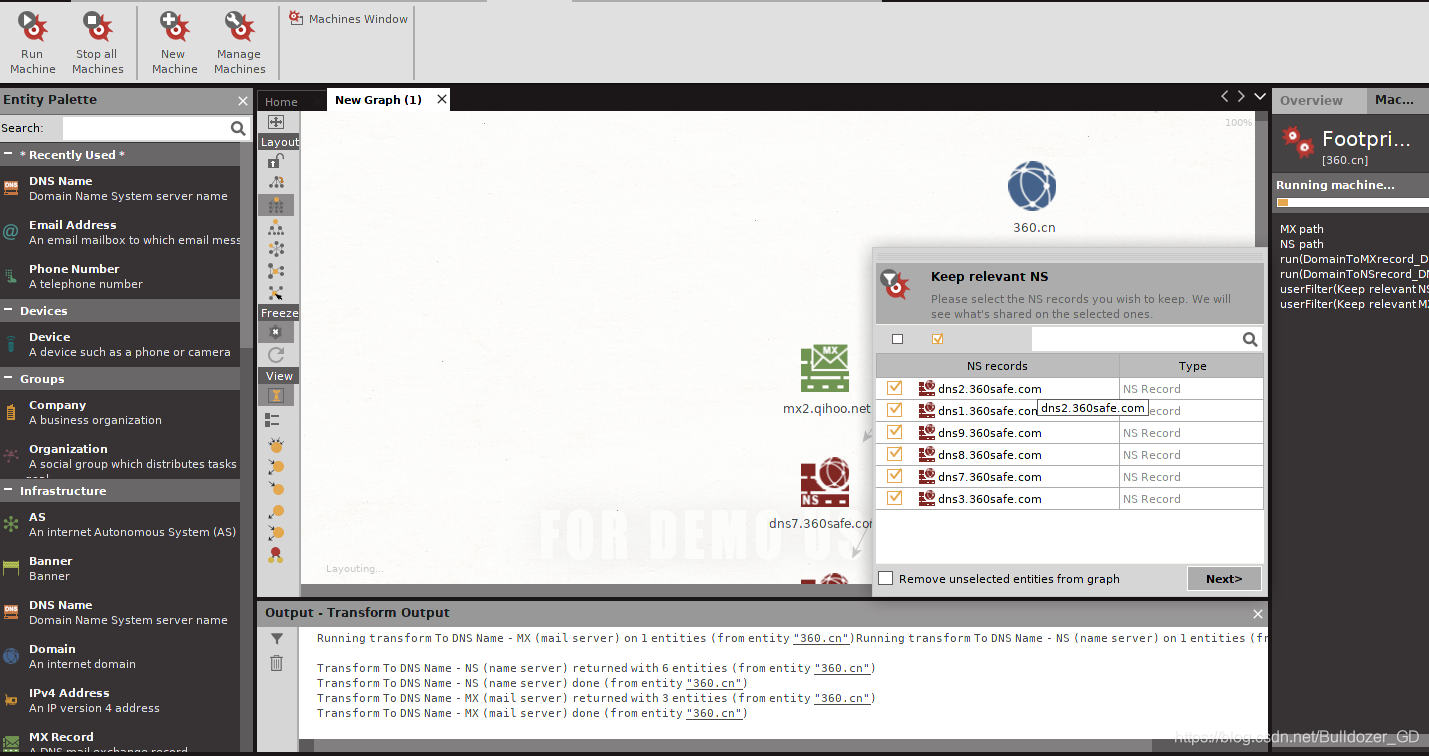
Task: Click the next tab arrow
Action: point(1241,97)
